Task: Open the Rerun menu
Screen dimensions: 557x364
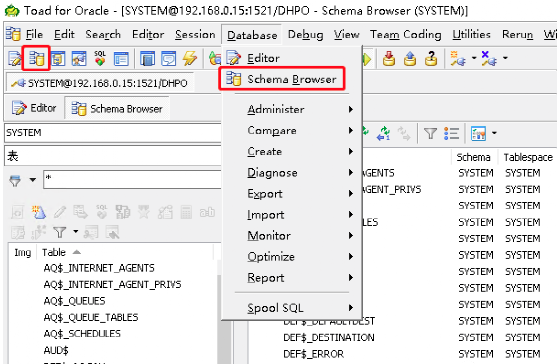Action: 518,34
